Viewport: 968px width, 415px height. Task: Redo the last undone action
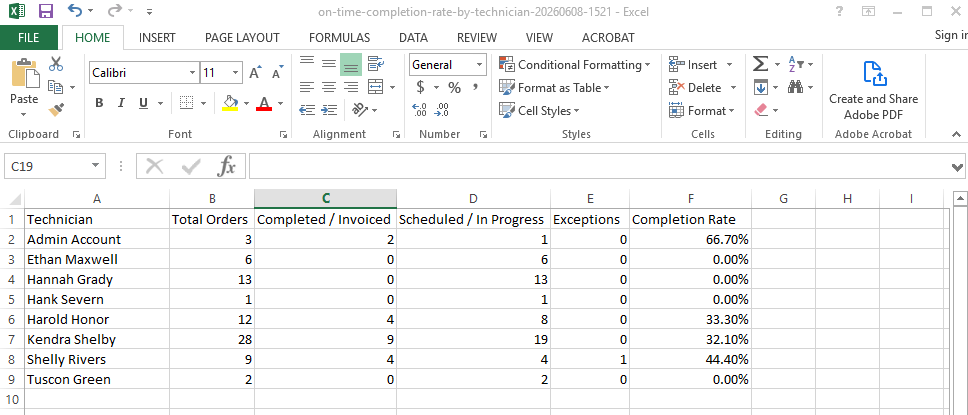(x=115, y=10)
